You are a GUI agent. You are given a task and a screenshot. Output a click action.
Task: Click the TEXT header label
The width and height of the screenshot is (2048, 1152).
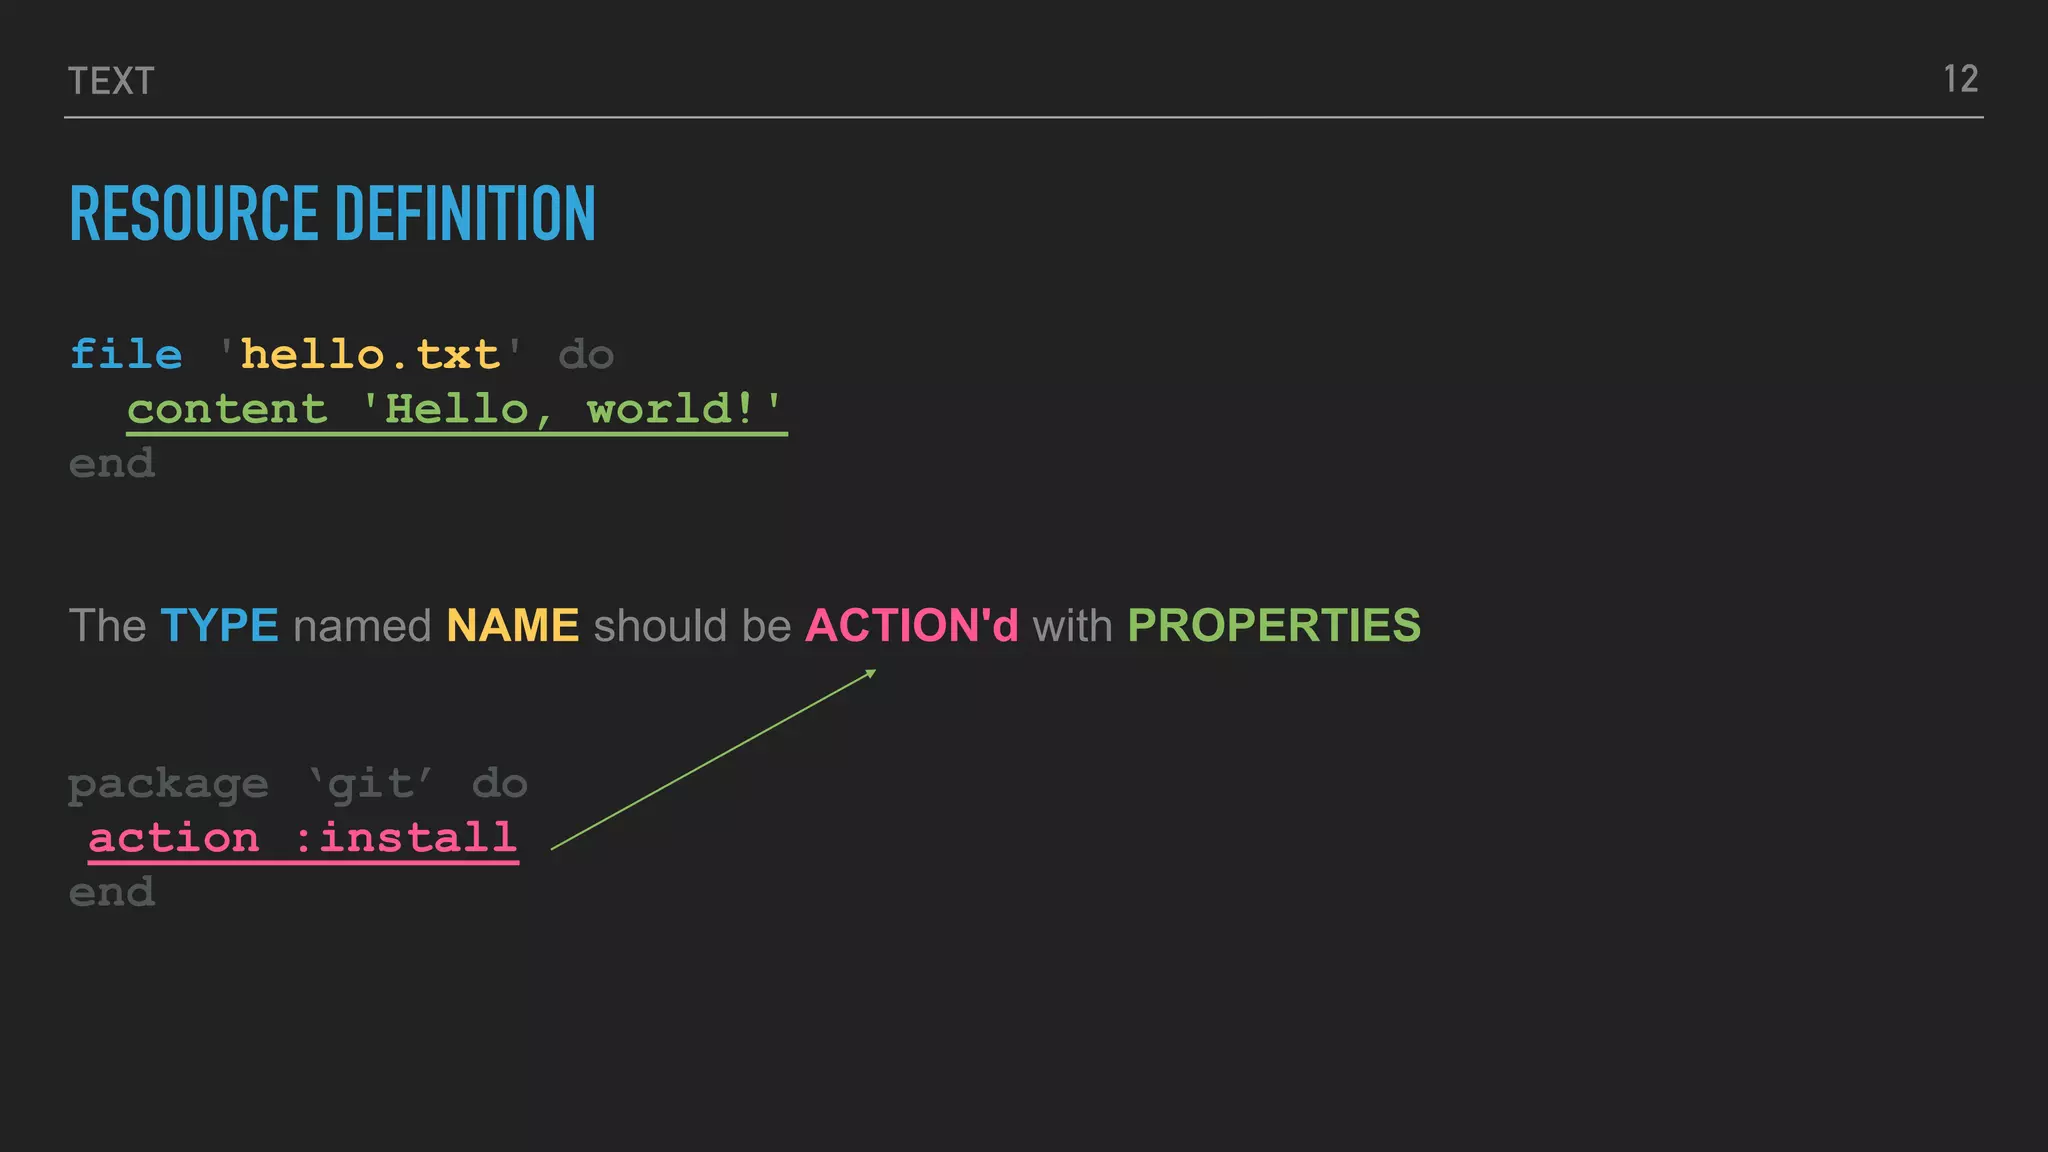coord(111,81)
